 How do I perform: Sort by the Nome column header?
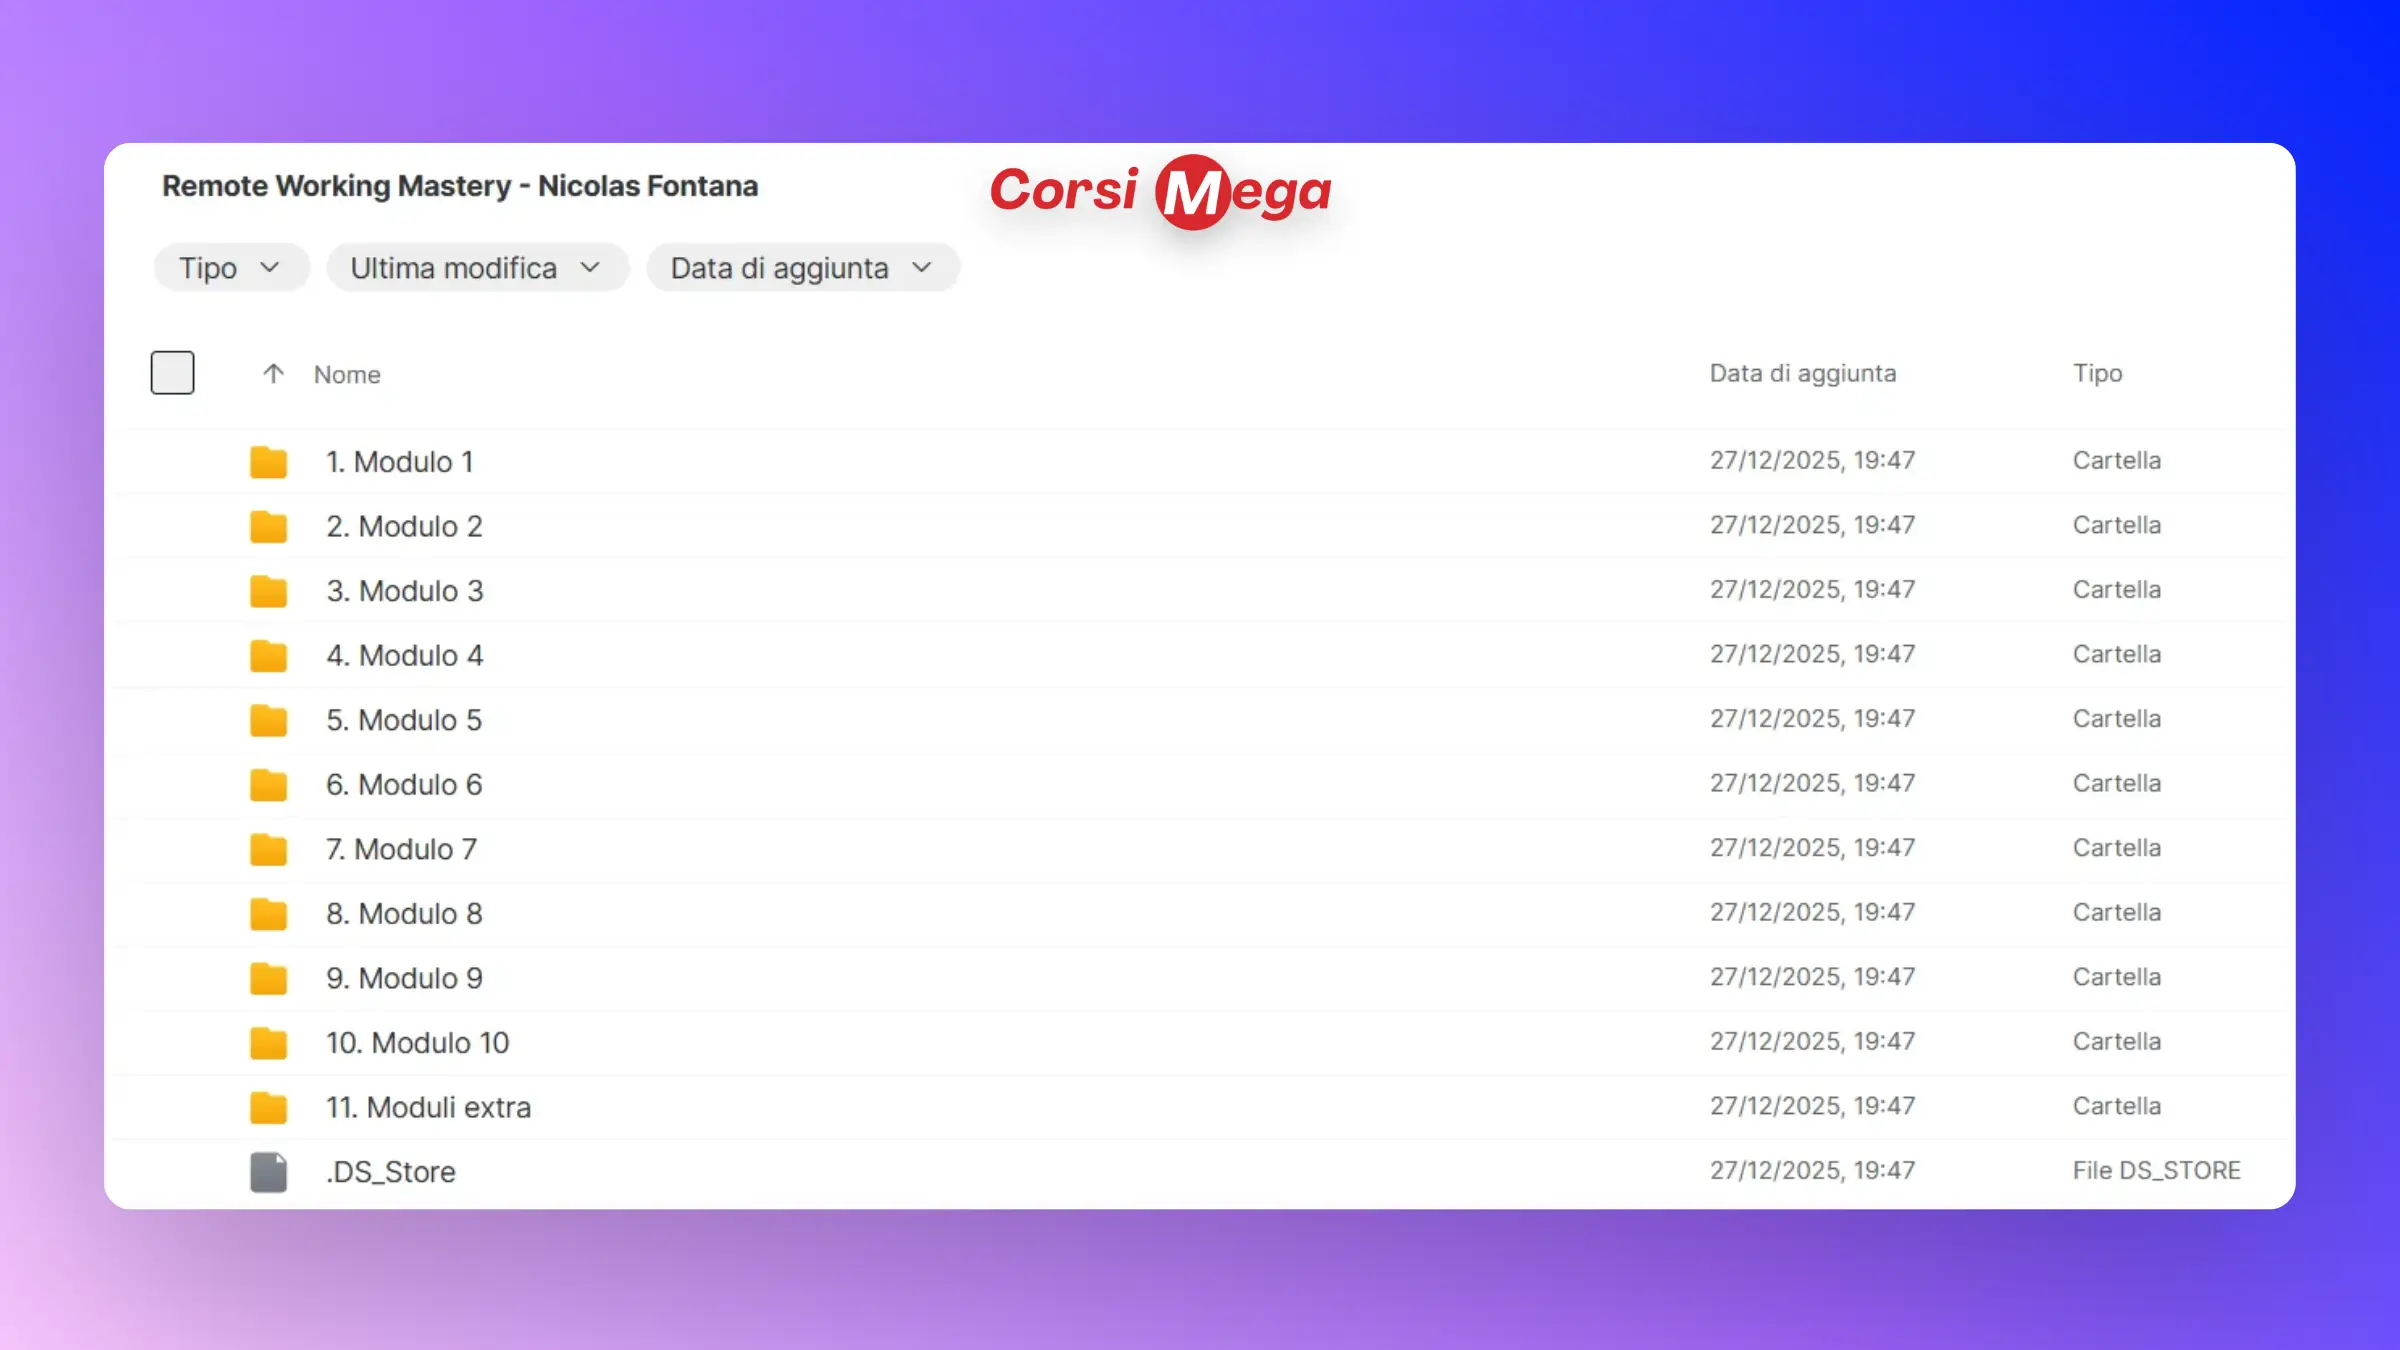[347, 374]
